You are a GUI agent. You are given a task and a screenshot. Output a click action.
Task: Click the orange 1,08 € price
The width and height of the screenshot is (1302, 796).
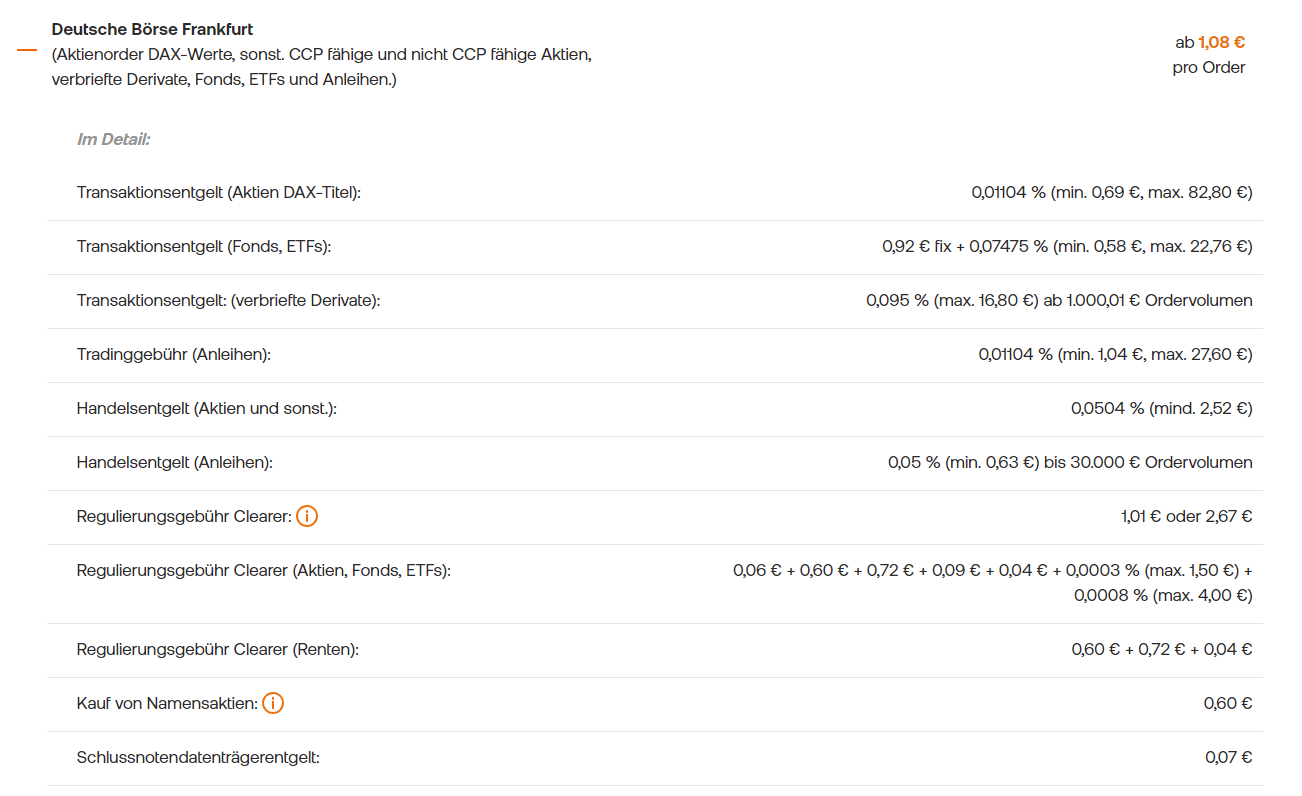coord(1221,42)
